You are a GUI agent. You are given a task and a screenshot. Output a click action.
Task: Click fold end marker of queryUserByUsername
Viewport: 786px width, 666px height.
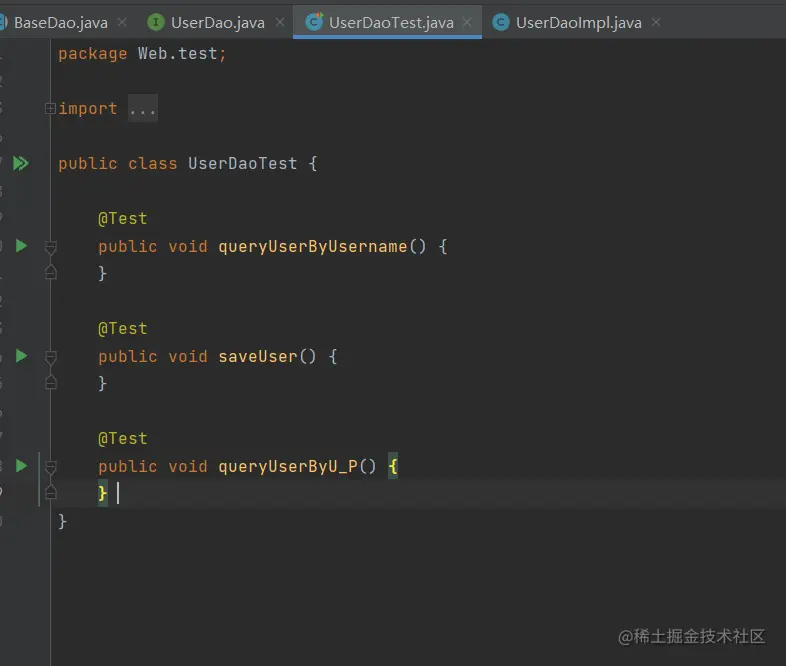[51, 273]
